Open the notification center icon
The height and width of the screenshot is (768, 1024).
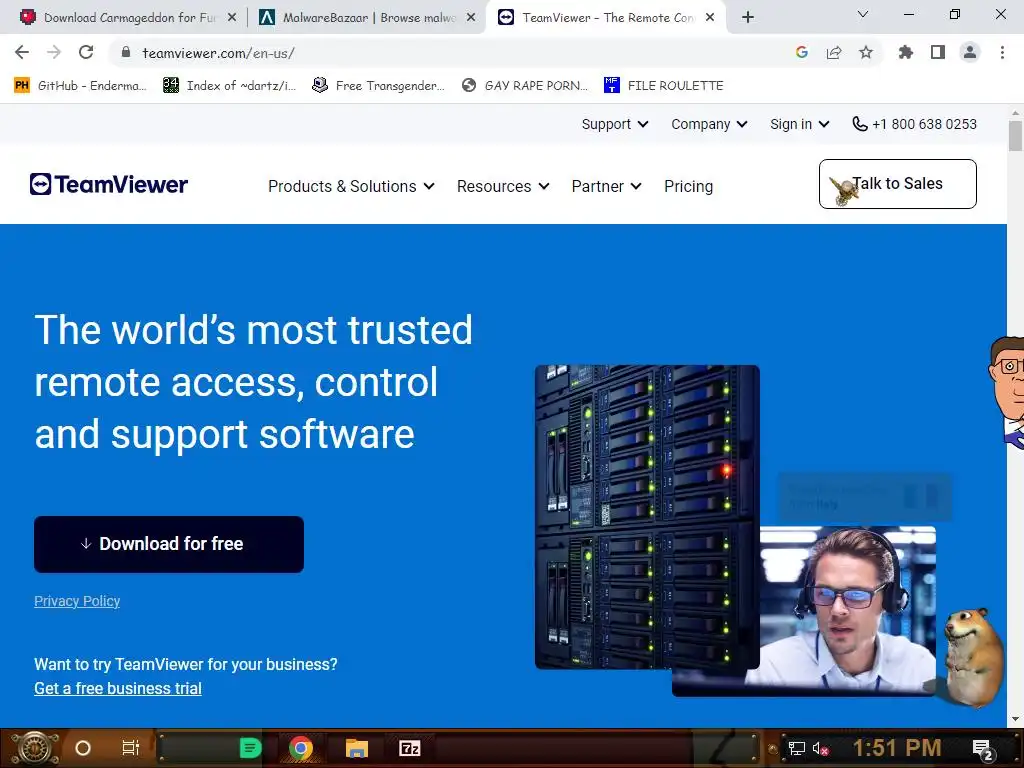[x=983, y=750]
